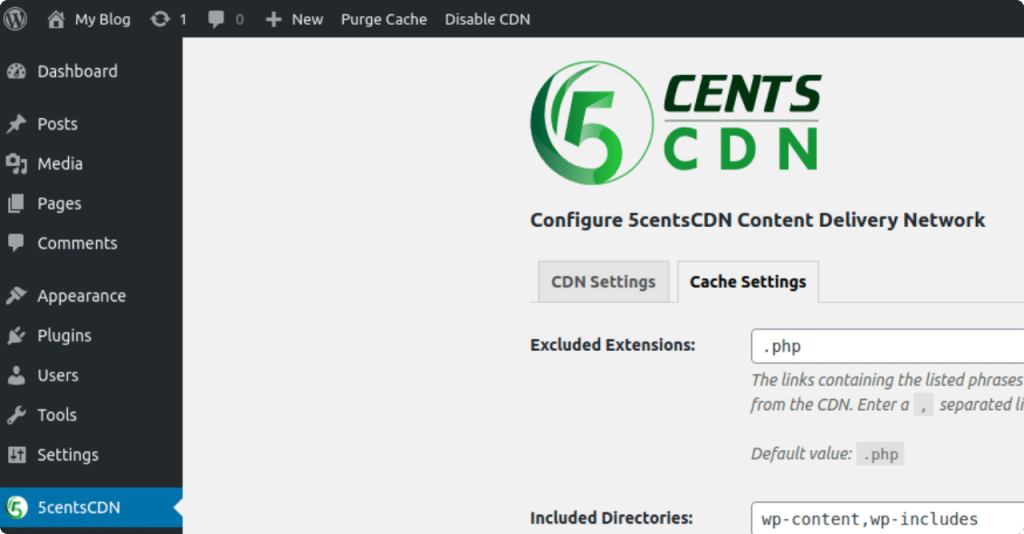The width and height of the screenshot is (1024, 534).
Task: Focus the Included Directories input field
Action: pyautogui.click(x=888, y=518)
